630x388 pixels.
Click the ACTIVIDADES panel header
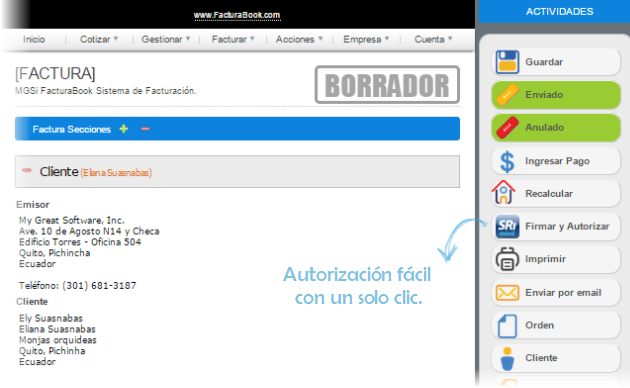(559, 11)
